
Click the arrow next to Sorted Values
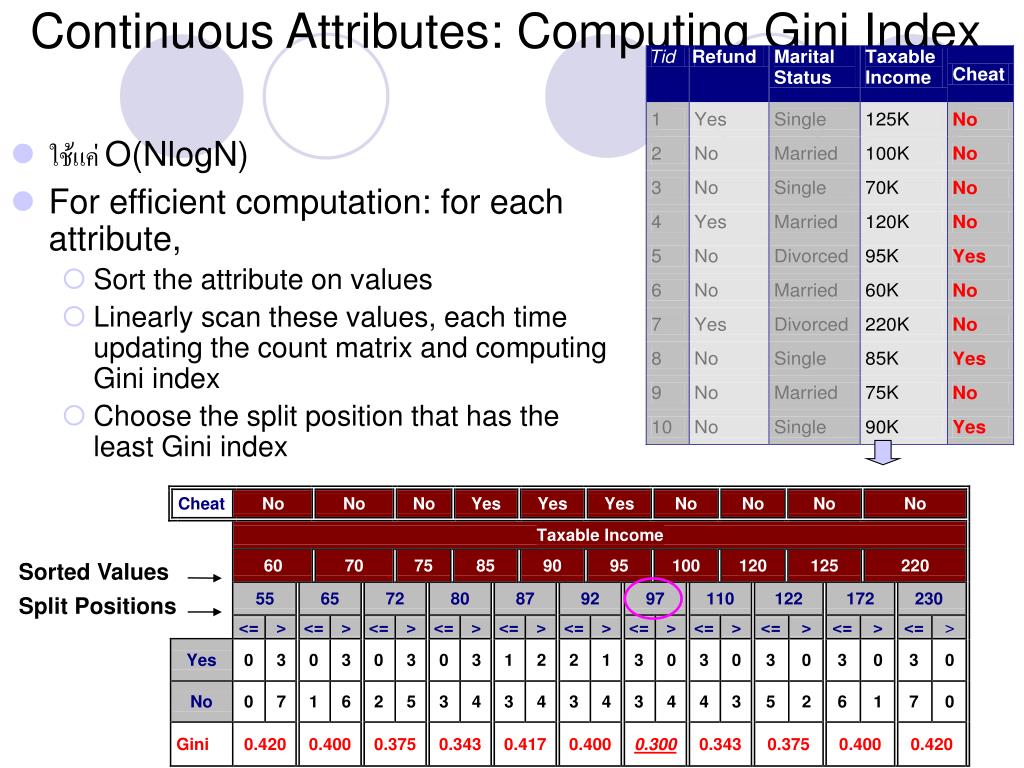pos(204,578)
